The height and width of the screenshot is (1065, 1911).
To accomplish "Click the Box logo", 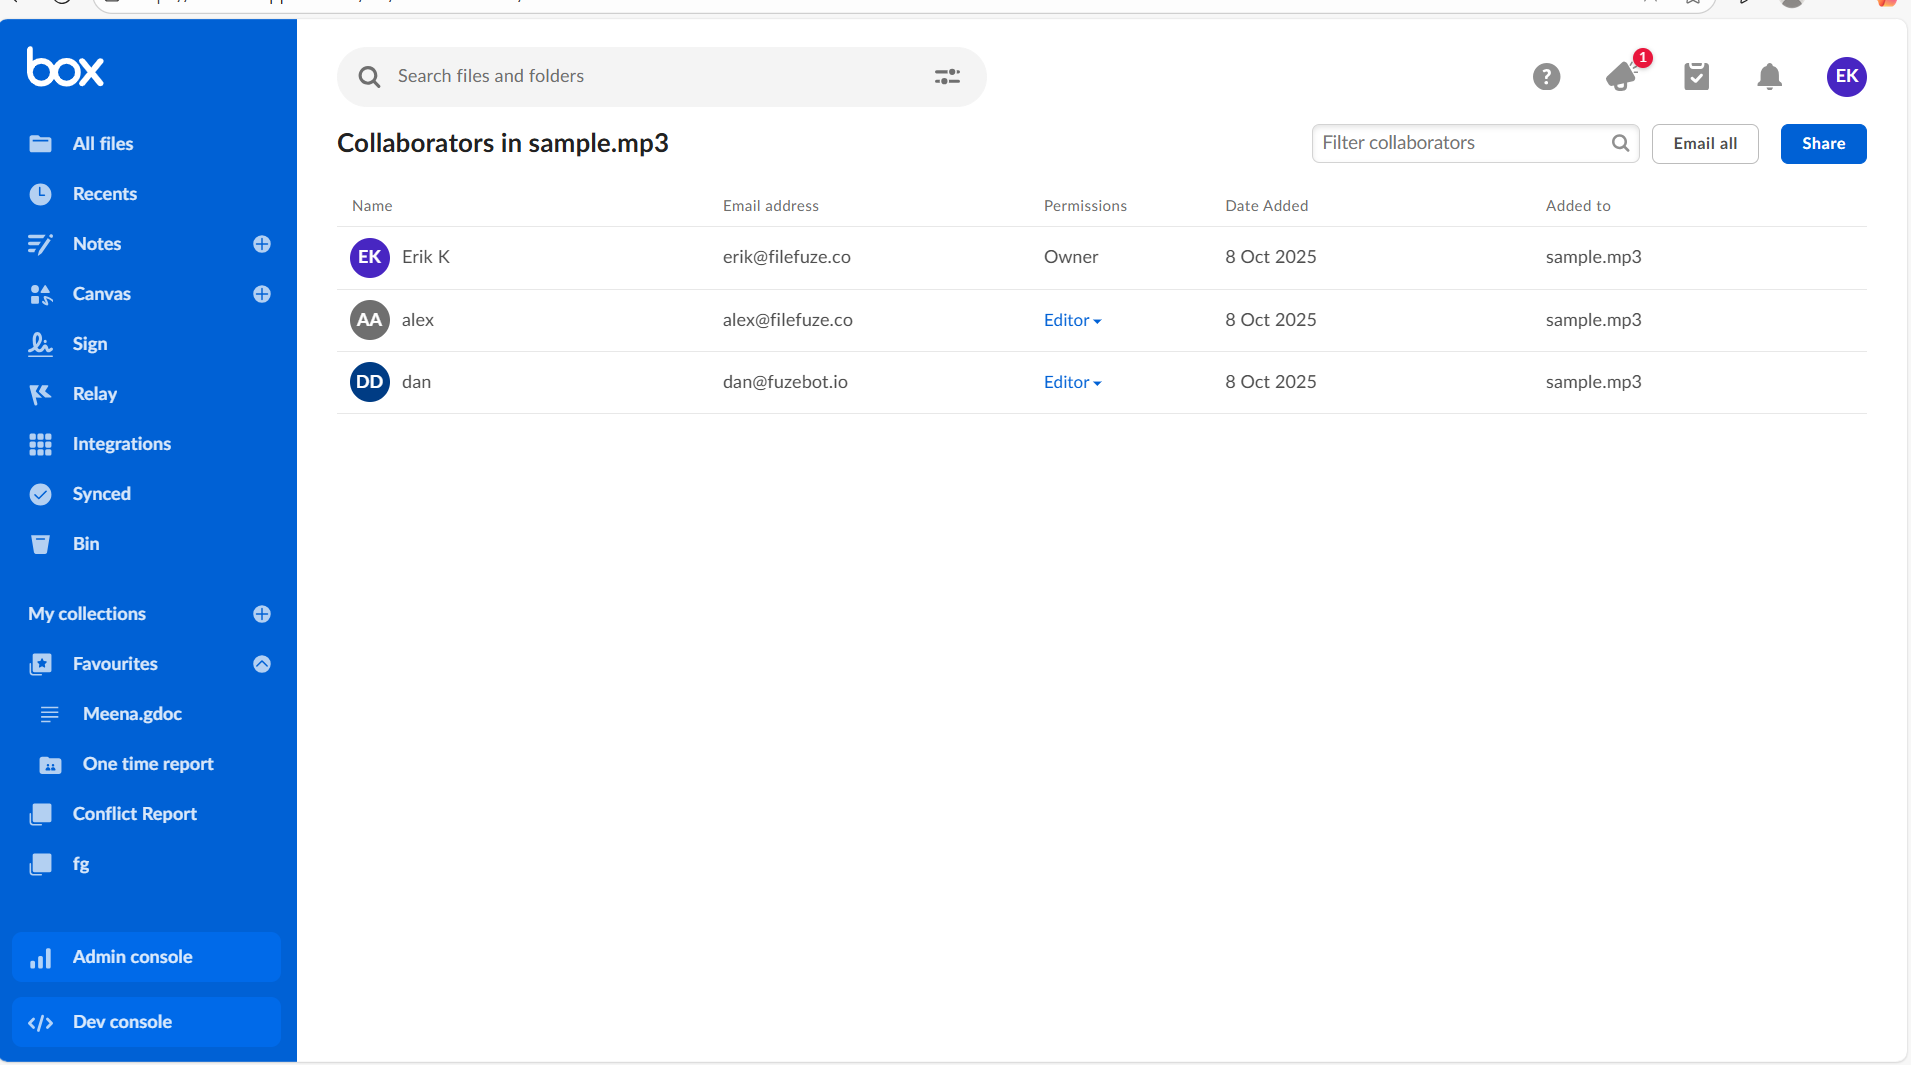I will (x=66, y=68).
